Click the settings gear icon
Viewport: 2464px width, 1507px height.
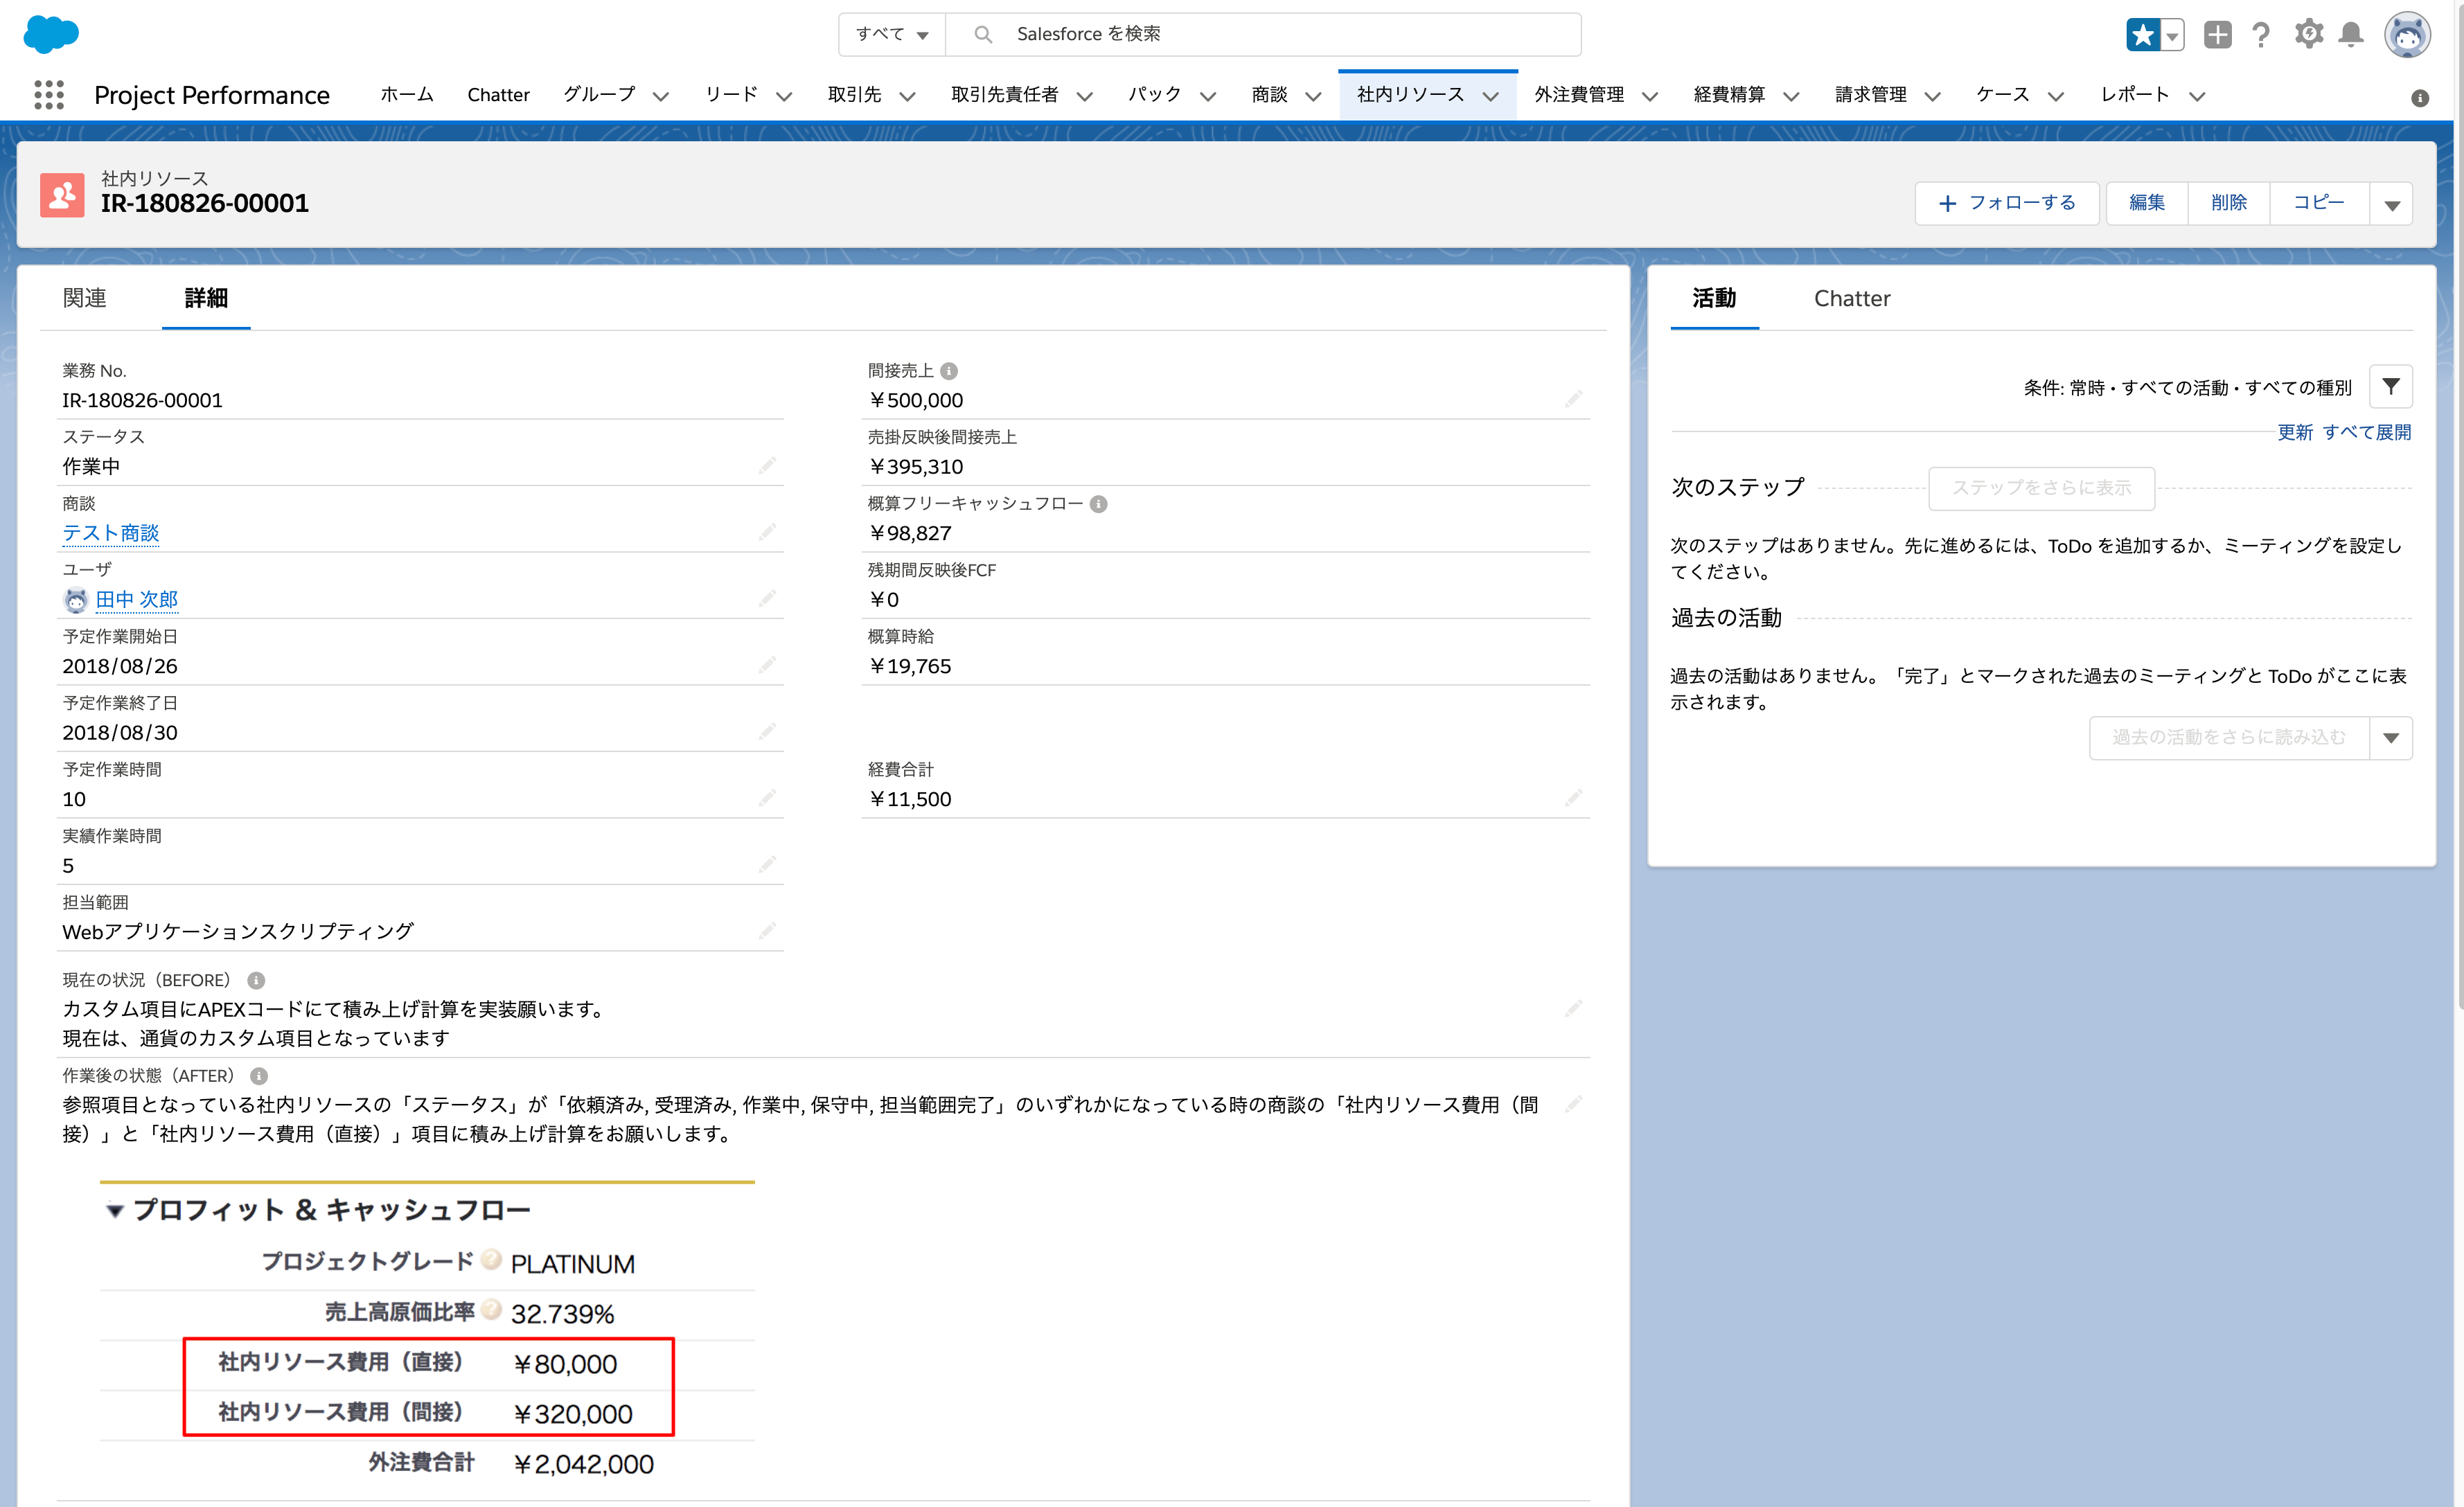click(x=2309, y=33)
